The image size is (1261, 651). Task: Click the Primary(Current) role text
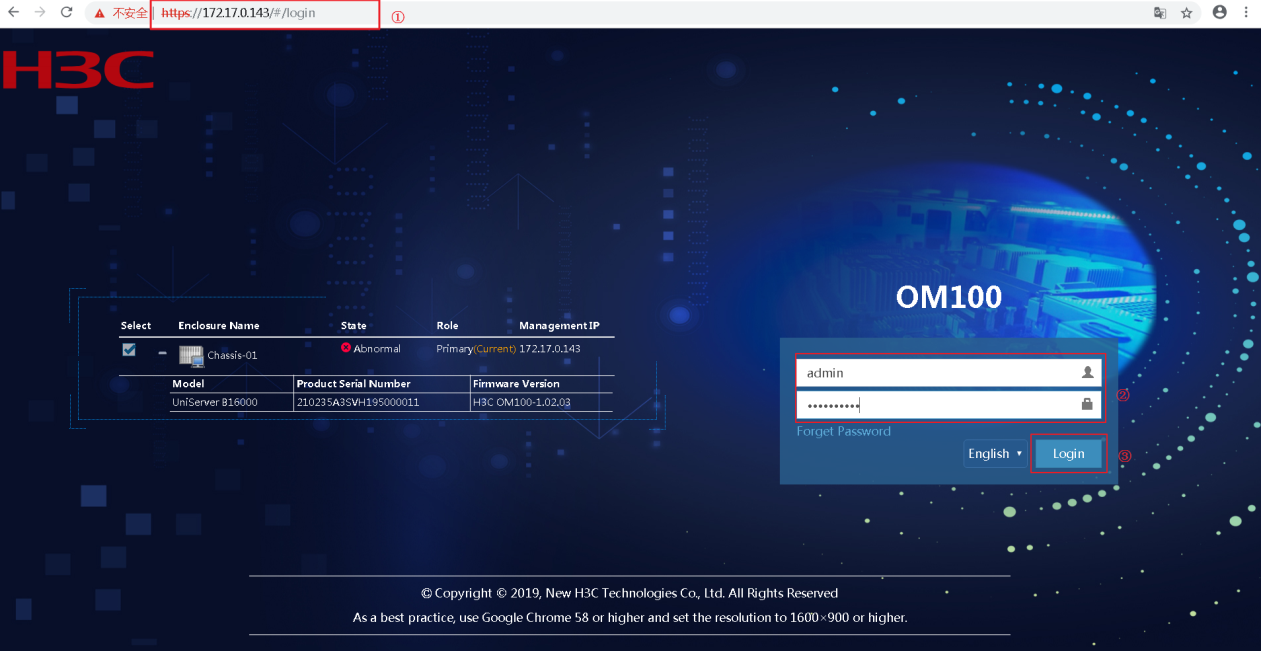tap(476, 349)
